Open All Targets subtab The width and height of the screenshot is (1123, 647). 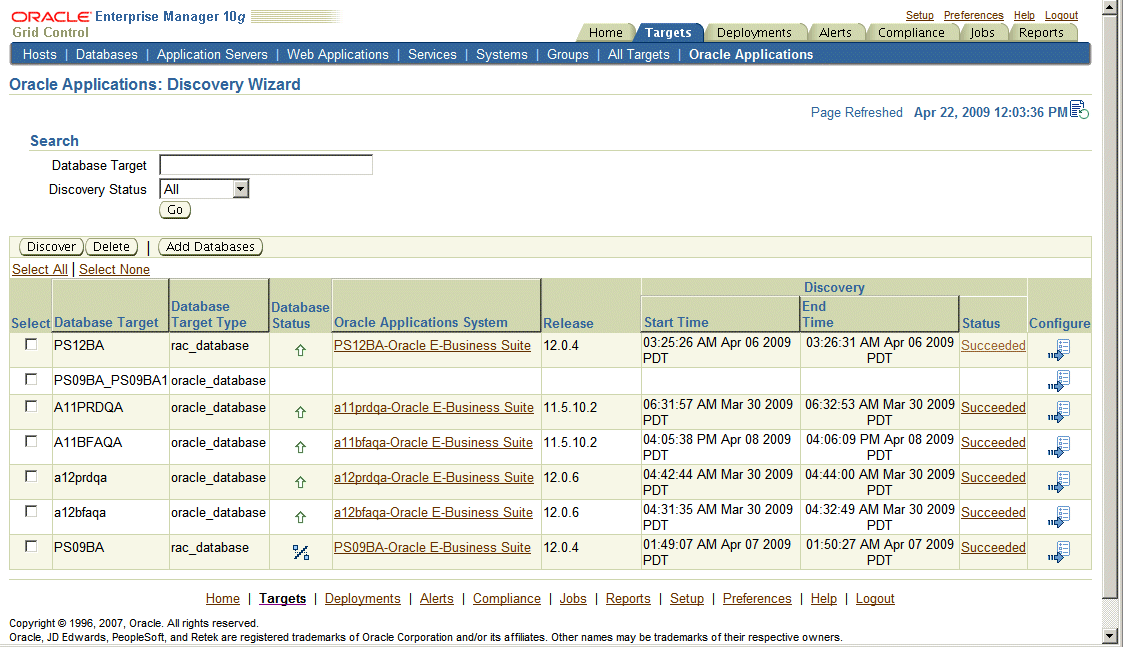pyautogui.click(x=639, y=54)
